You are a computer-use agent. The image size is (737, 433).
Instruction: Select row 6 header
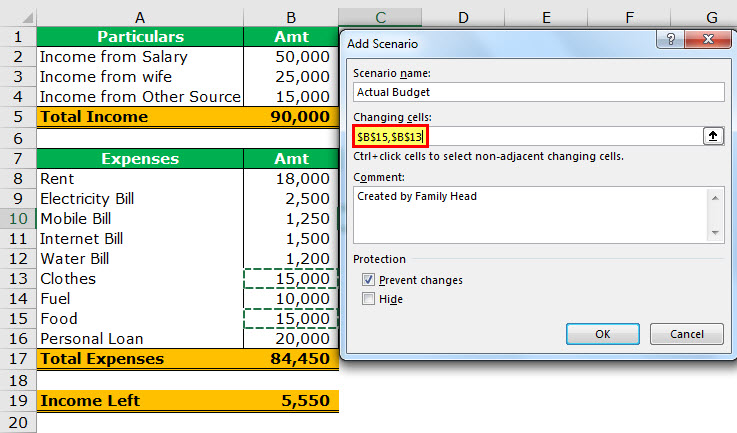(x=18, y=138)
